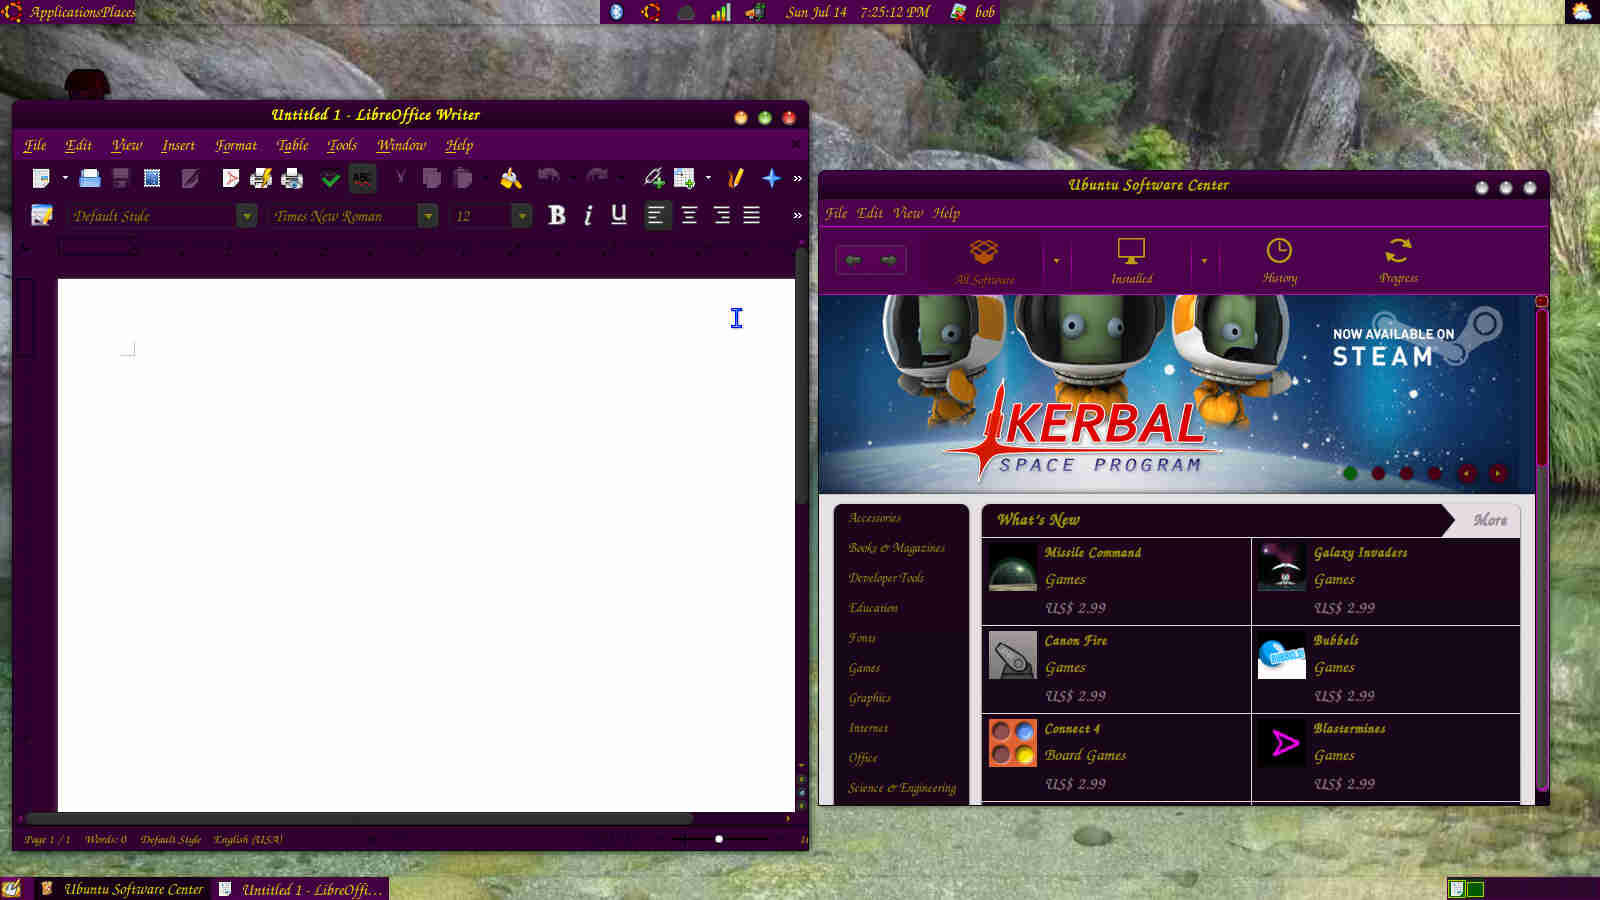Open the Missile Command app entry
The height and width of the screenshot is (900, 1600).
tap(1116, 581)
